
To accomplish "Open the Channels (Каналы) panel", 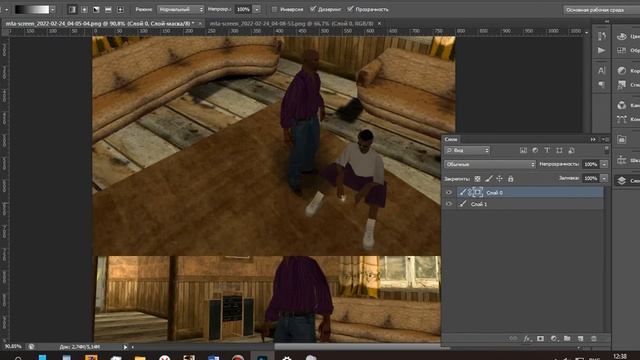I will pos(627,105).
